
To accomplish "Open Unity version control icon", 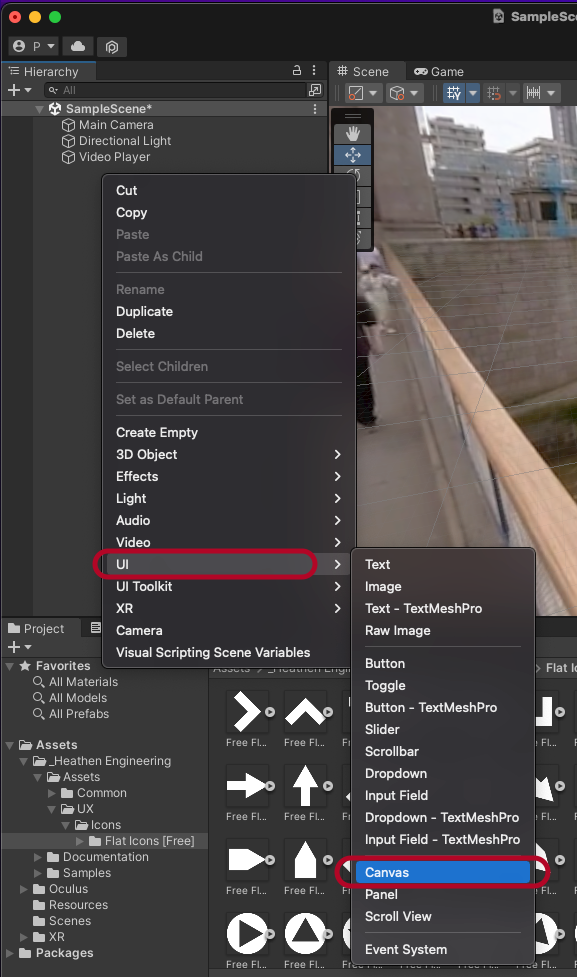I will pyautogui.click(x=112, y=47).
